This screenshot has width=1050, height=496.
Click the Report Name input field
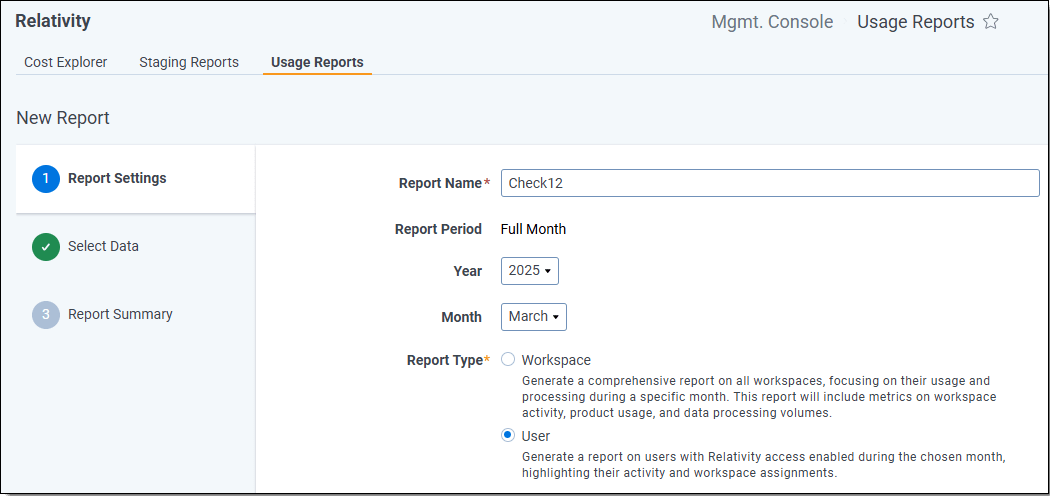coord(769,183)
